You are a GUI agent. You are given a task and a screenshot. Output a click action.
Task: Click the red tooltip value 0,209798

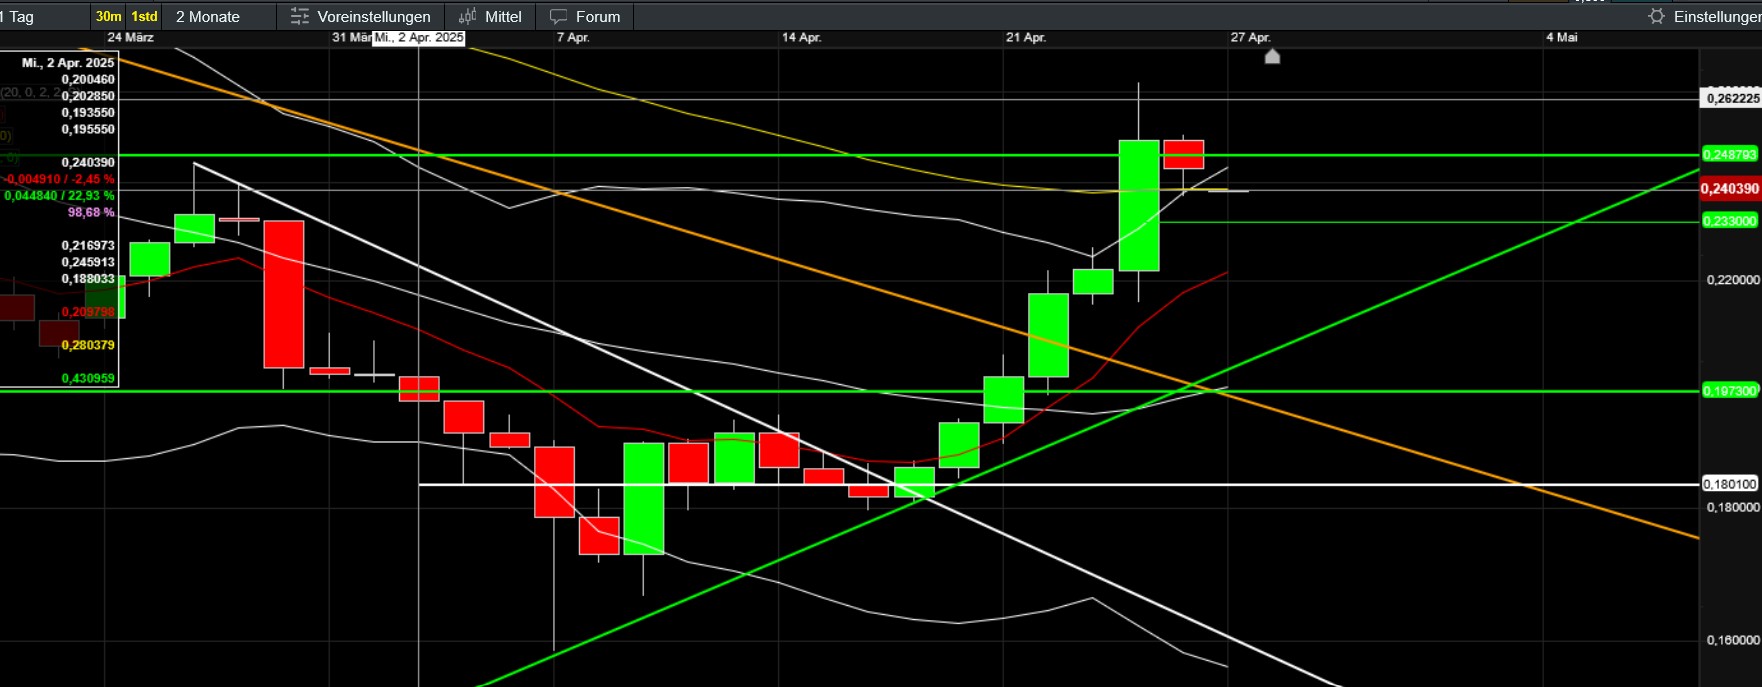[x=88, y=312]
